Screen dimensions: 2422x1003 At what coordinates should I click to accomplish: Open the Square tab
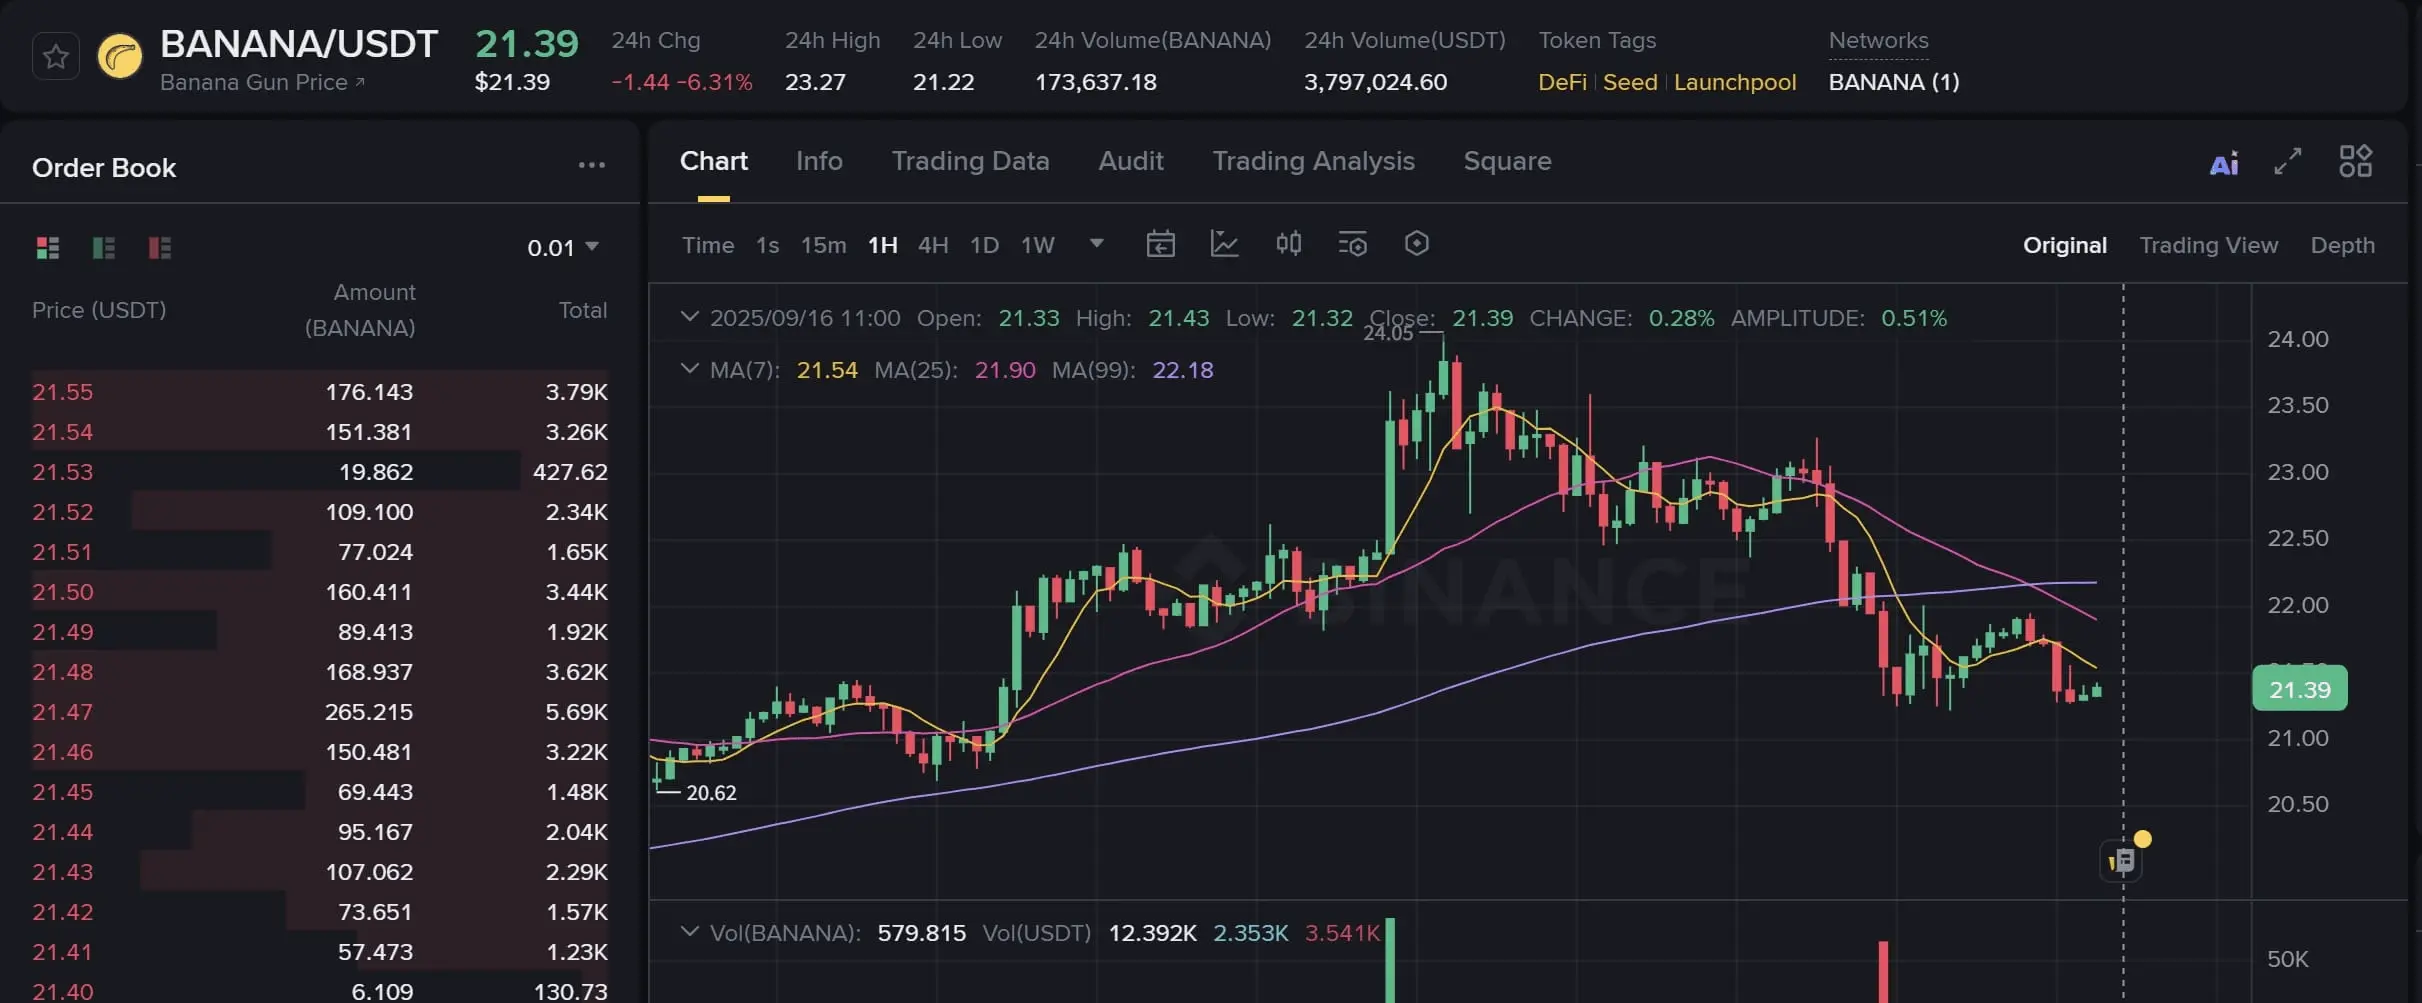[x=1507, y=161]
